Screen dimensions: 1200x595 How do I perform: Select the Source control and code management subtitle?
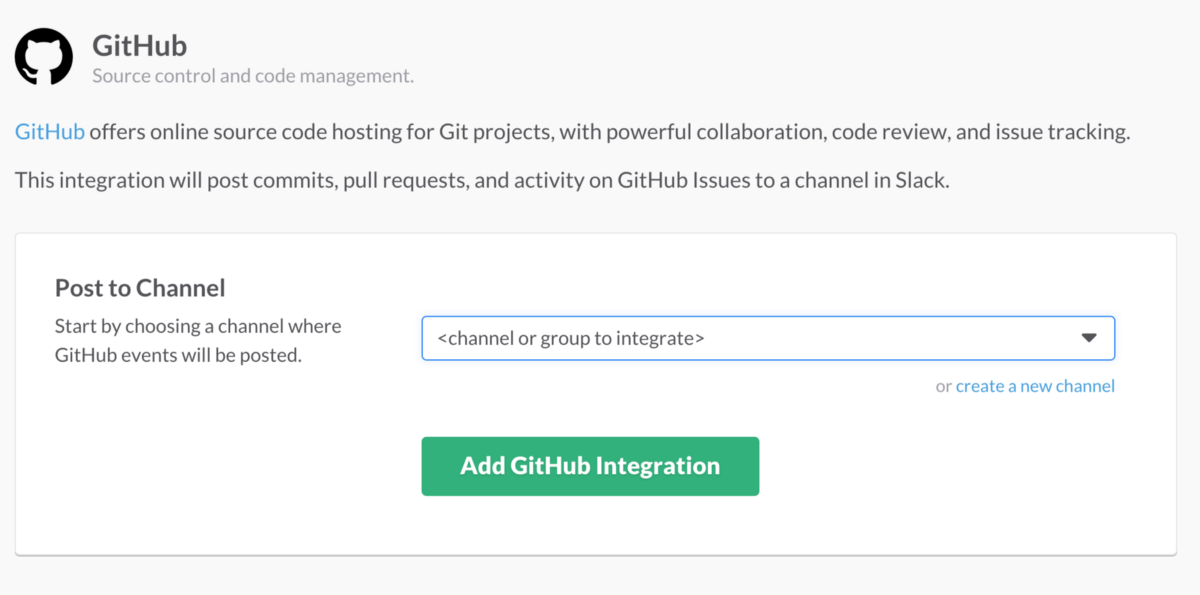click(252, 76)
